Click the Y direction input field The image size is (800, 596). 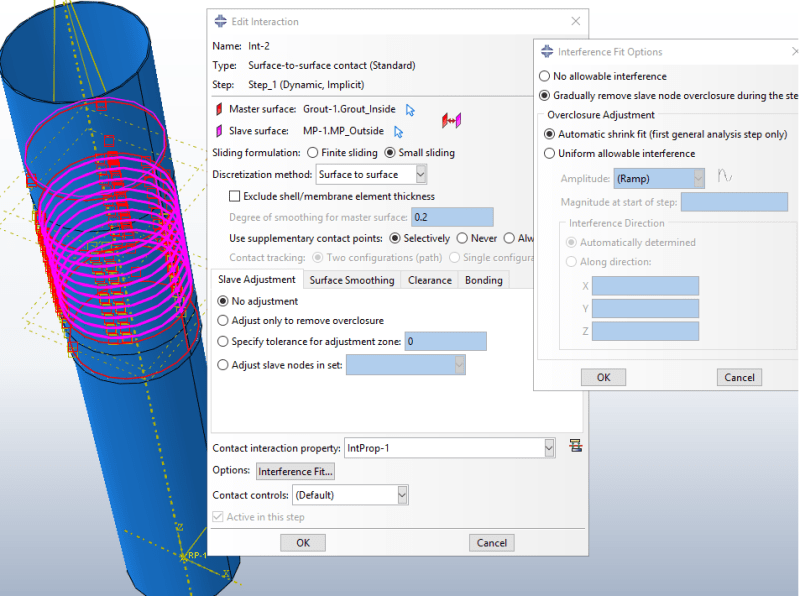point(645,309)
